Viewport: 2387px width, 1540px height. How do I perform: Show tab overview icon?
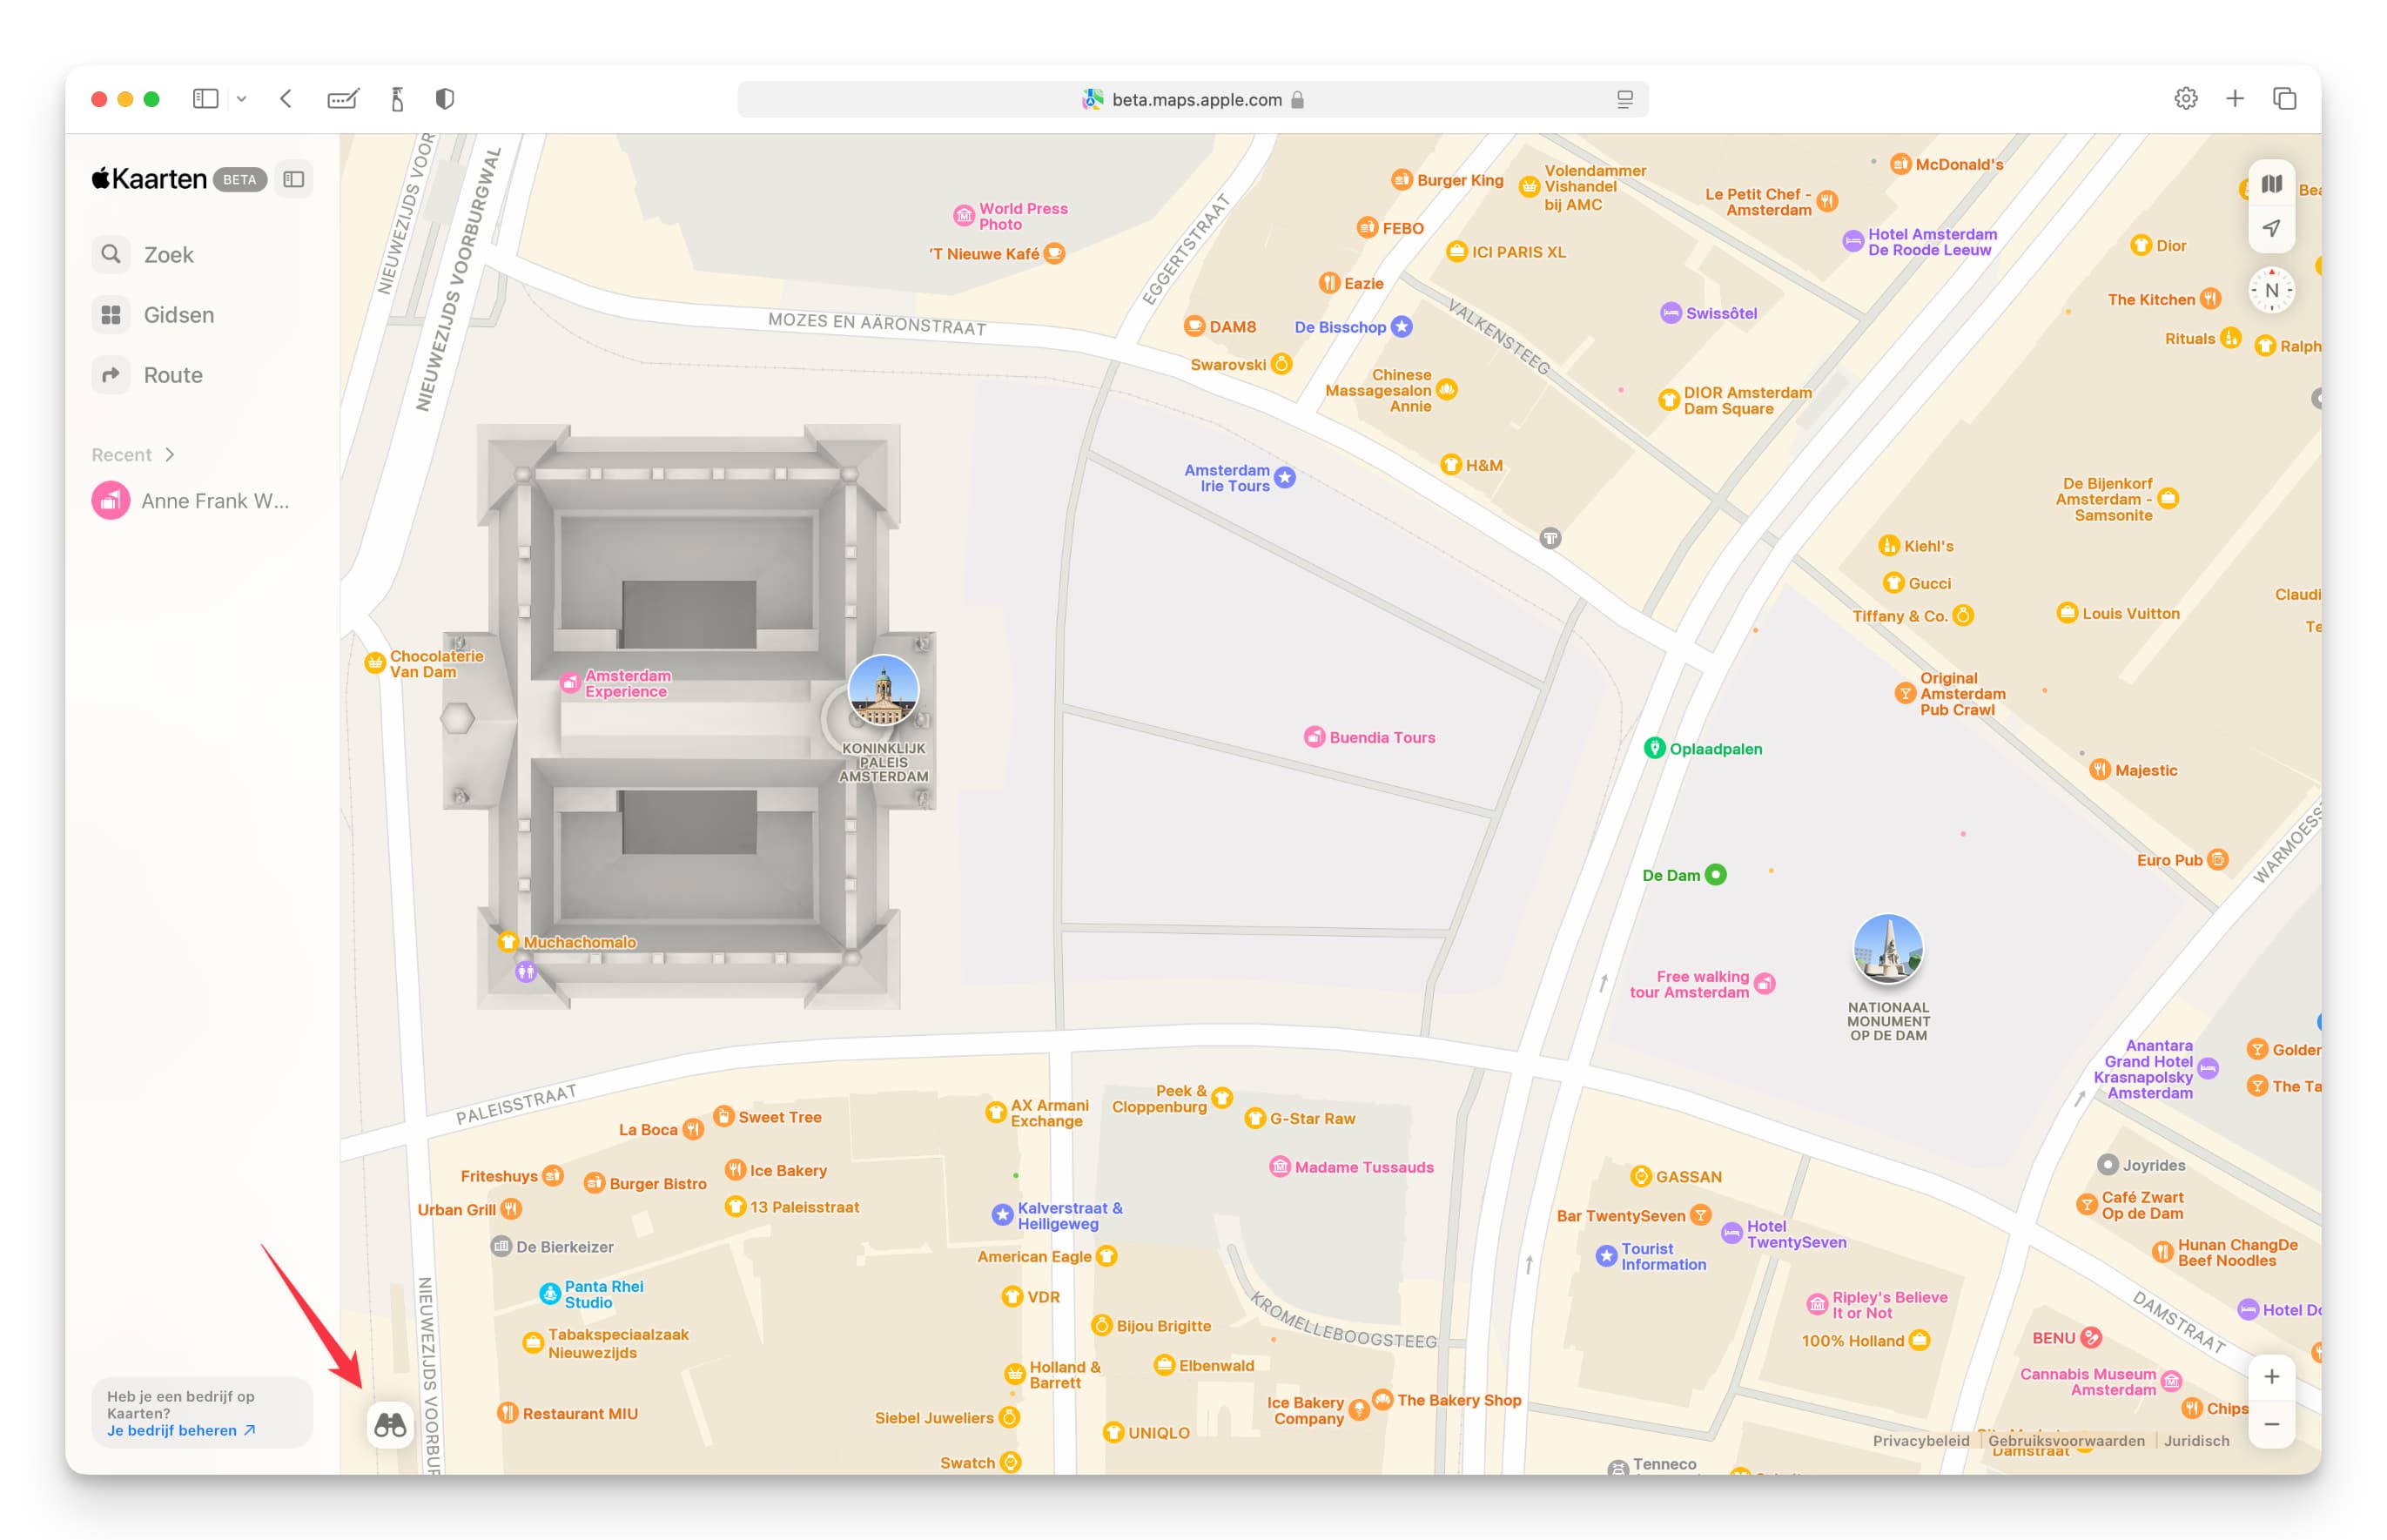point(2284,99)
